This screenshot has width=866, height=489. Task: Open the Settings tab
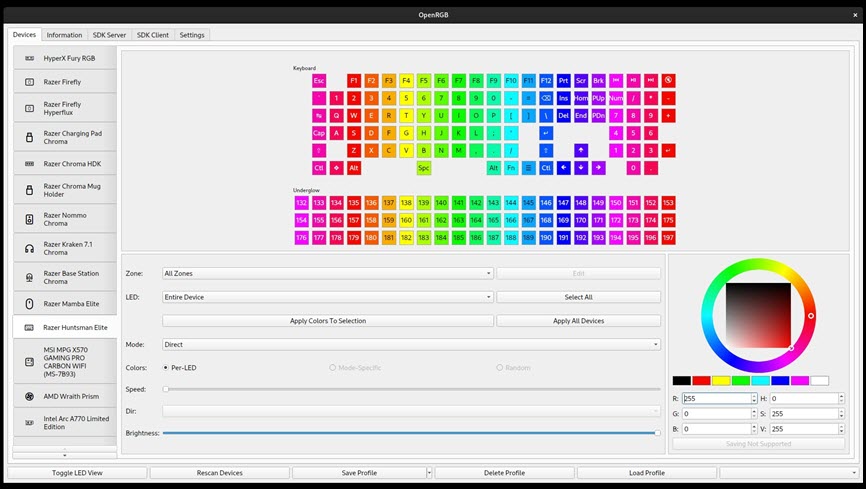tap(192, 35)
